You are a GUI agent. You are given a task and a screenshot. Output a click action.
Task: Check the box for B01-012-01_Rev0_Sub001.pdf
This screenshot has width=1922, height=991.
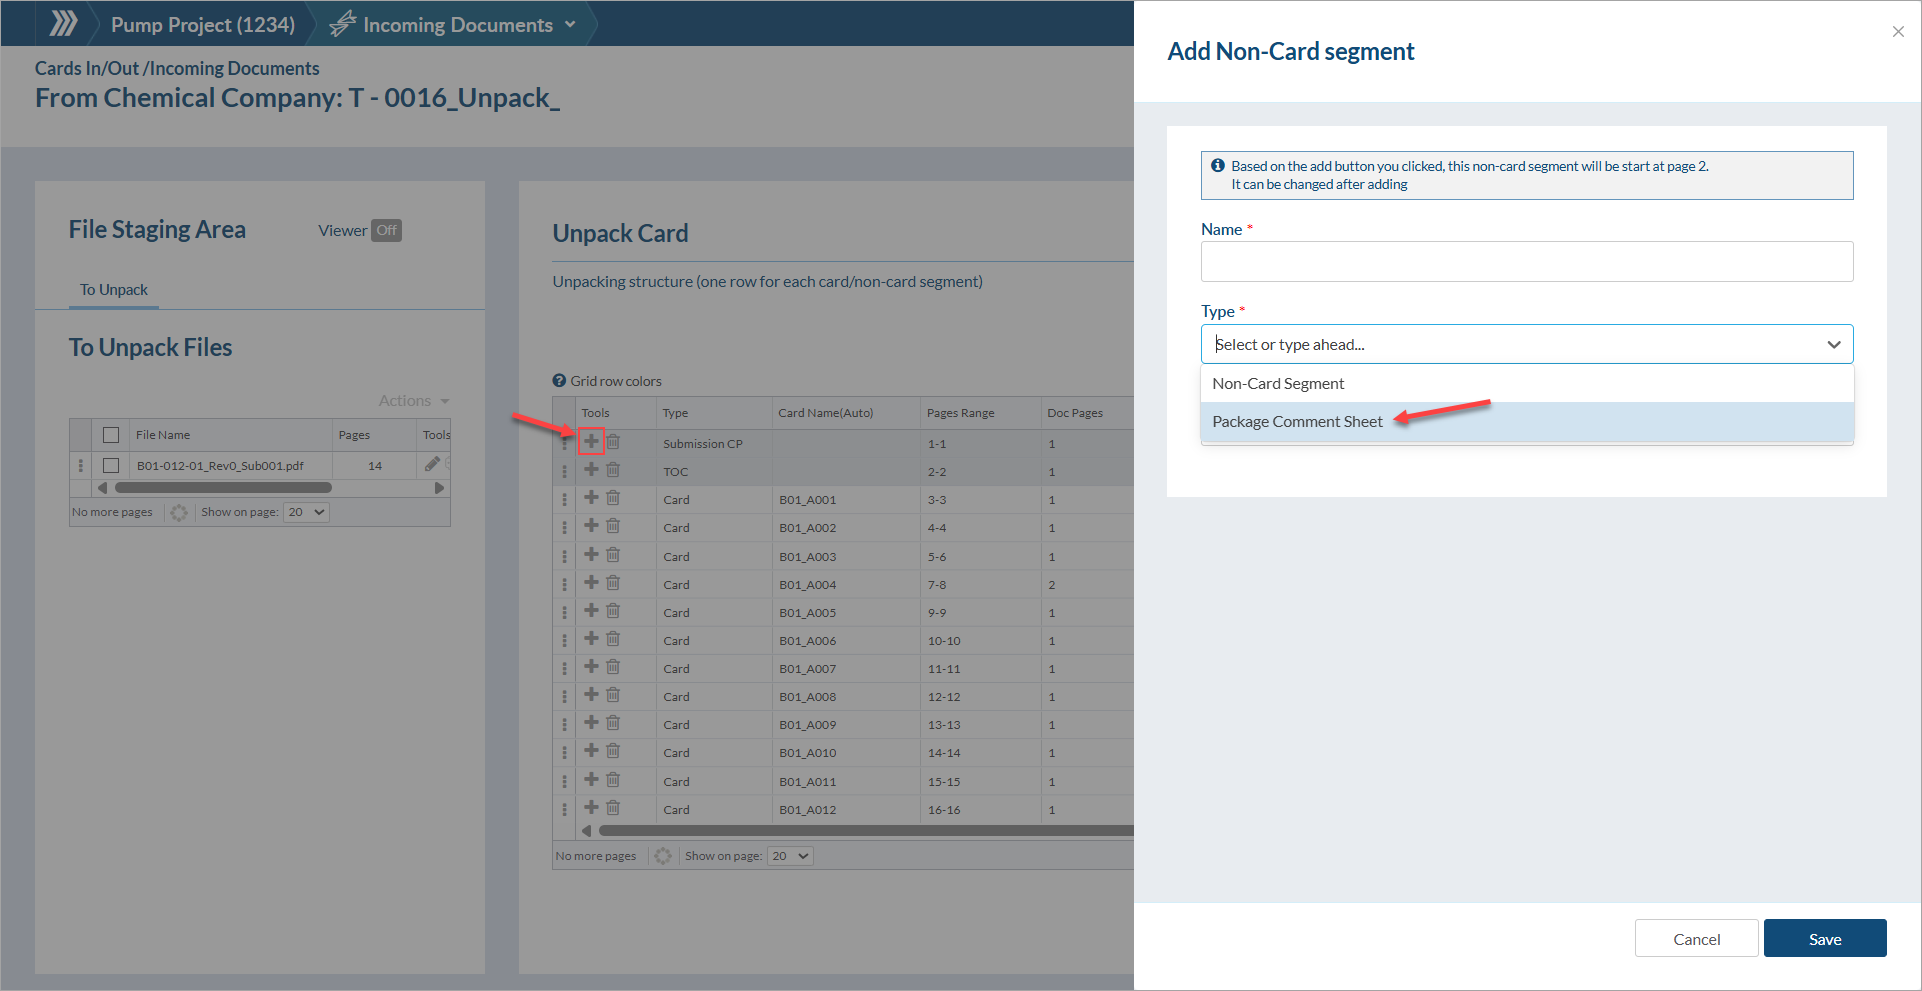pyautogui.click(x=111, y=465)
